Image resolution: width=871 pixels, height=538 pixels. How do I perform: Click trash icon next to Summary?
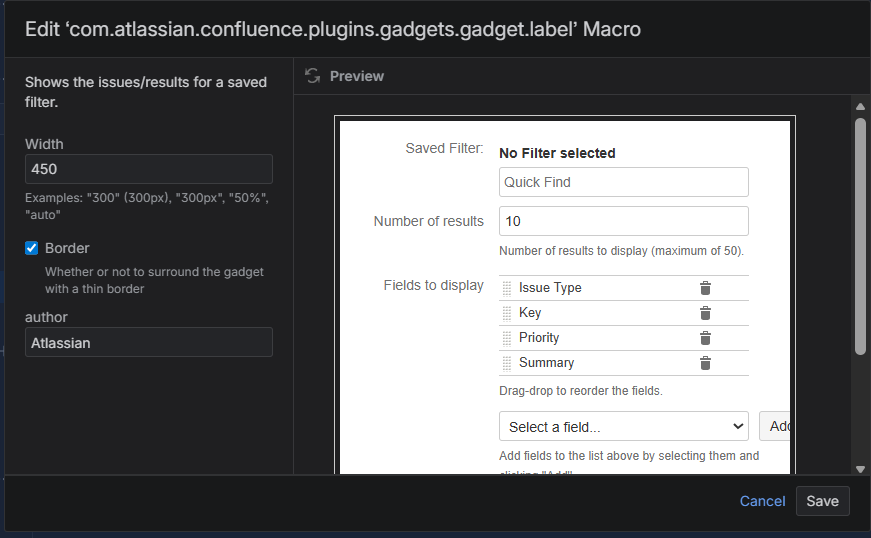coord(705,363)
